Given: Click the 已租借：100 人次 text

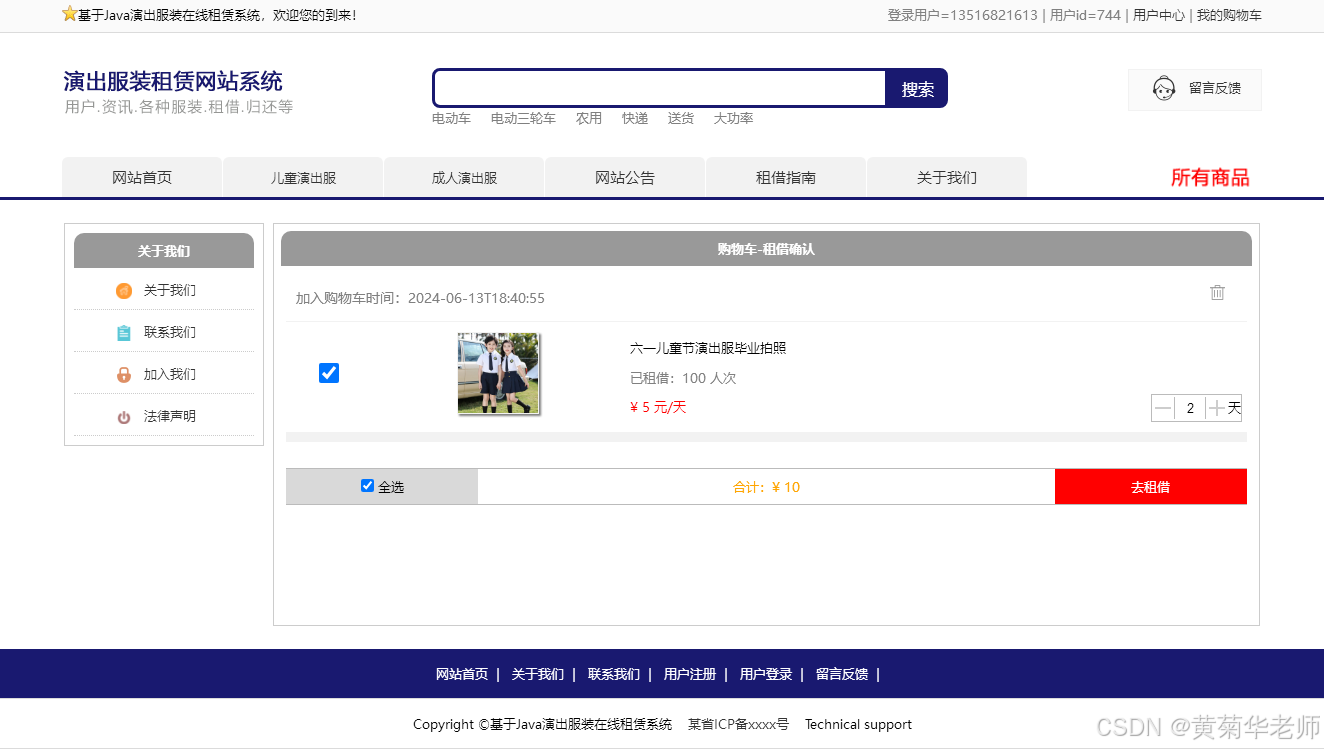Looking at the screenshot, I should (683, 378).
